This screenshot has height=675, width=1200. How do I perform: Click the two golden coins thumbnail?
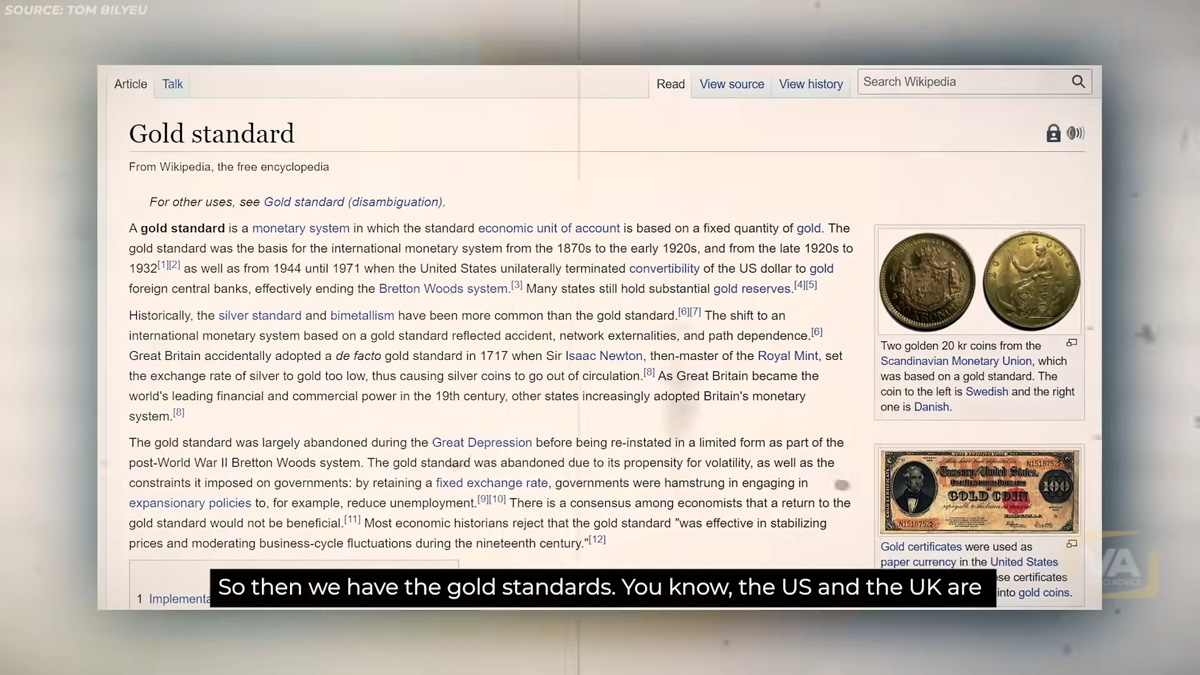click(980, 282)
